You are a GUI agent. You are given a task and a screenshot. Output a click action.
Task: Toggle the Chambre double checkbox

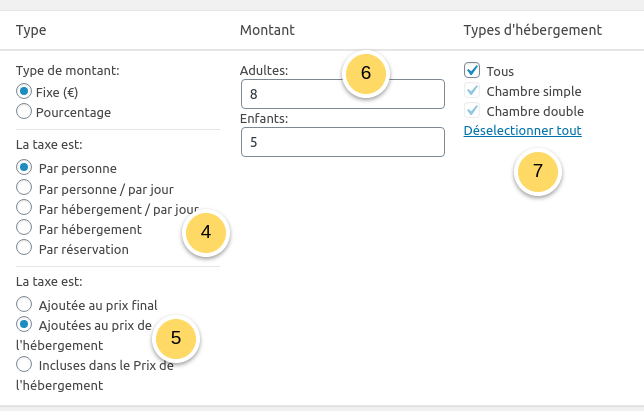point(472,111)
